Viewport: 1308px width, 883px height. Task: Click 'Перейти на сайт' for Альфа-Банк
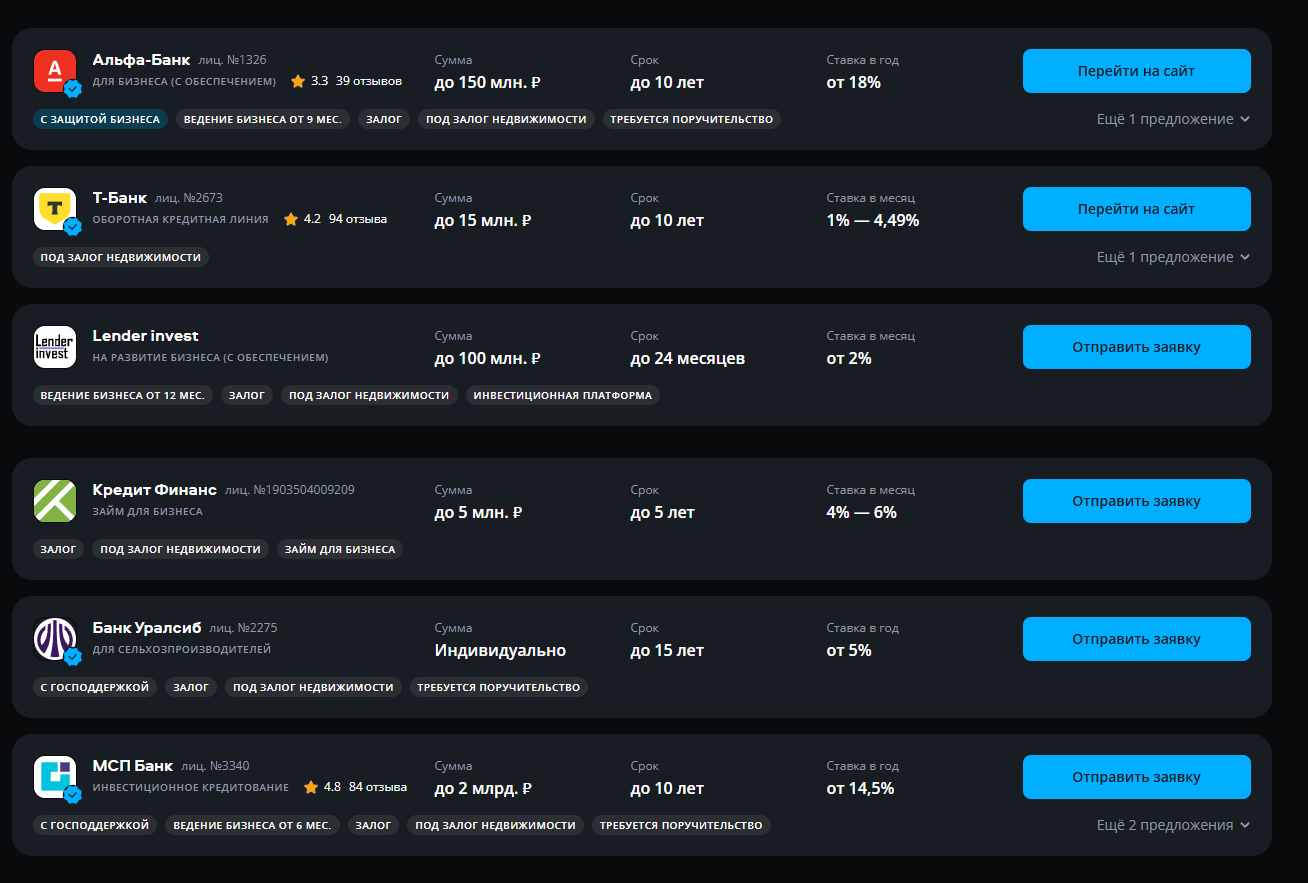[1136, 71]
